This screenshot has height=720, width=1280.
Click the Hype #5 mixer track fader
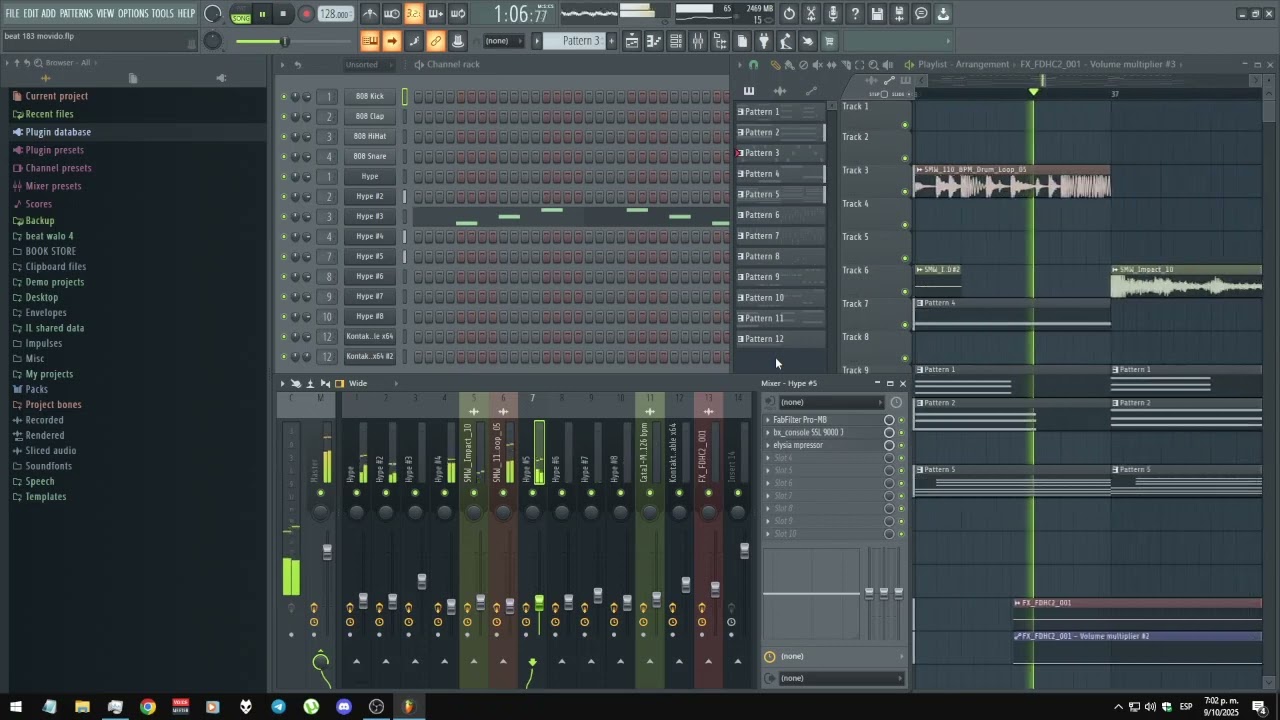point(539,603)
